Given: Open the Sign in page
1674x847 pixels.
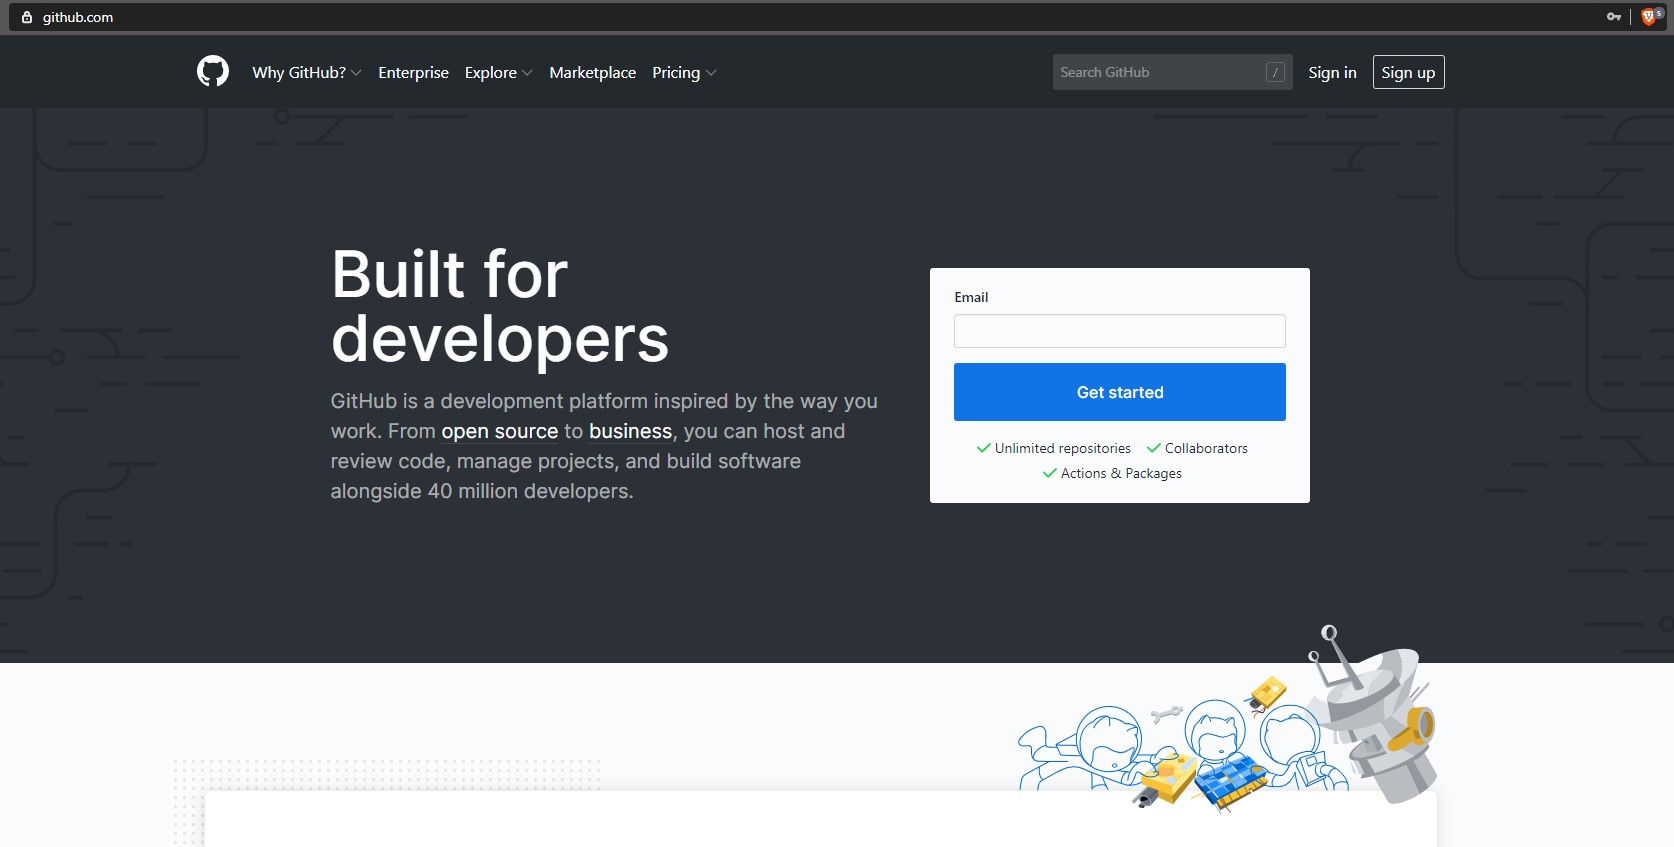Looking at the screenshot, I should coord(1332,72).
